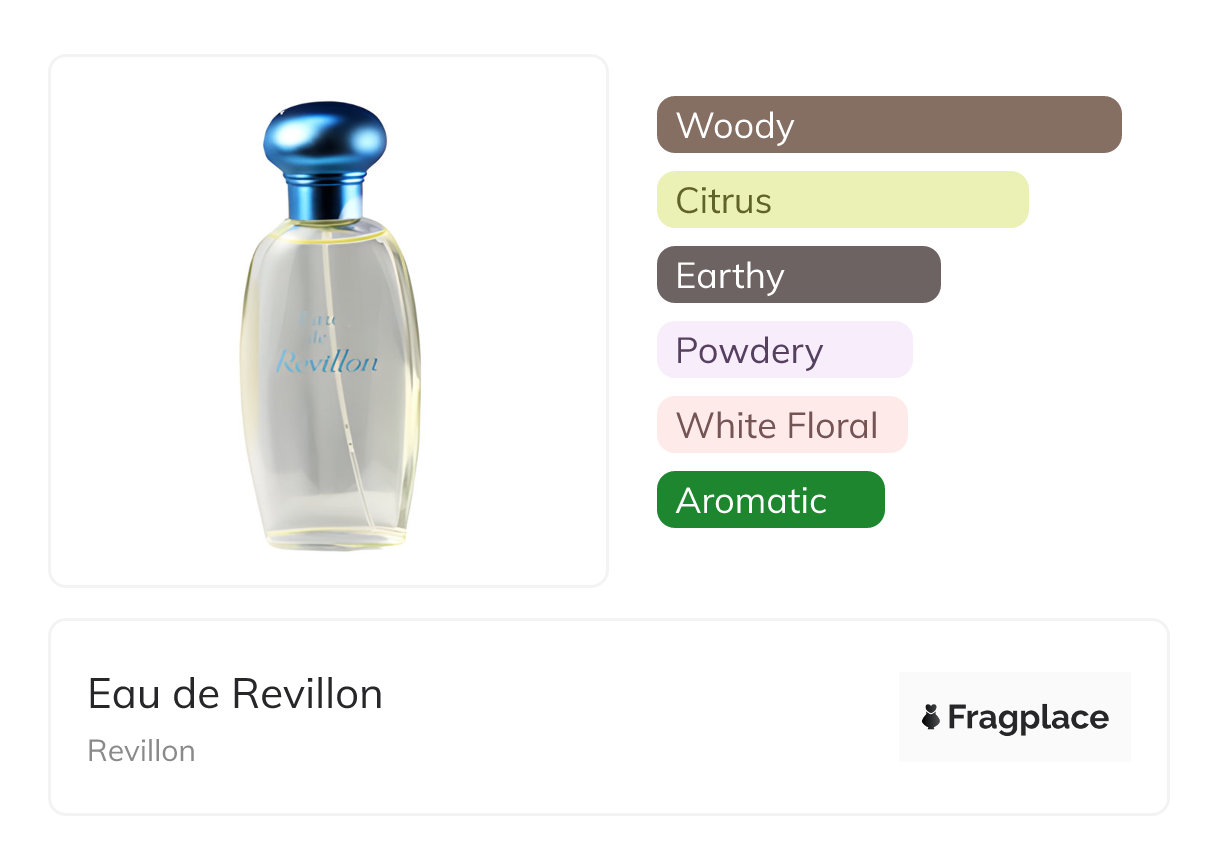Click the Fragplace wordmark text
Viewport: 1218px width, 864px height.
click(x=1028, y=717)
